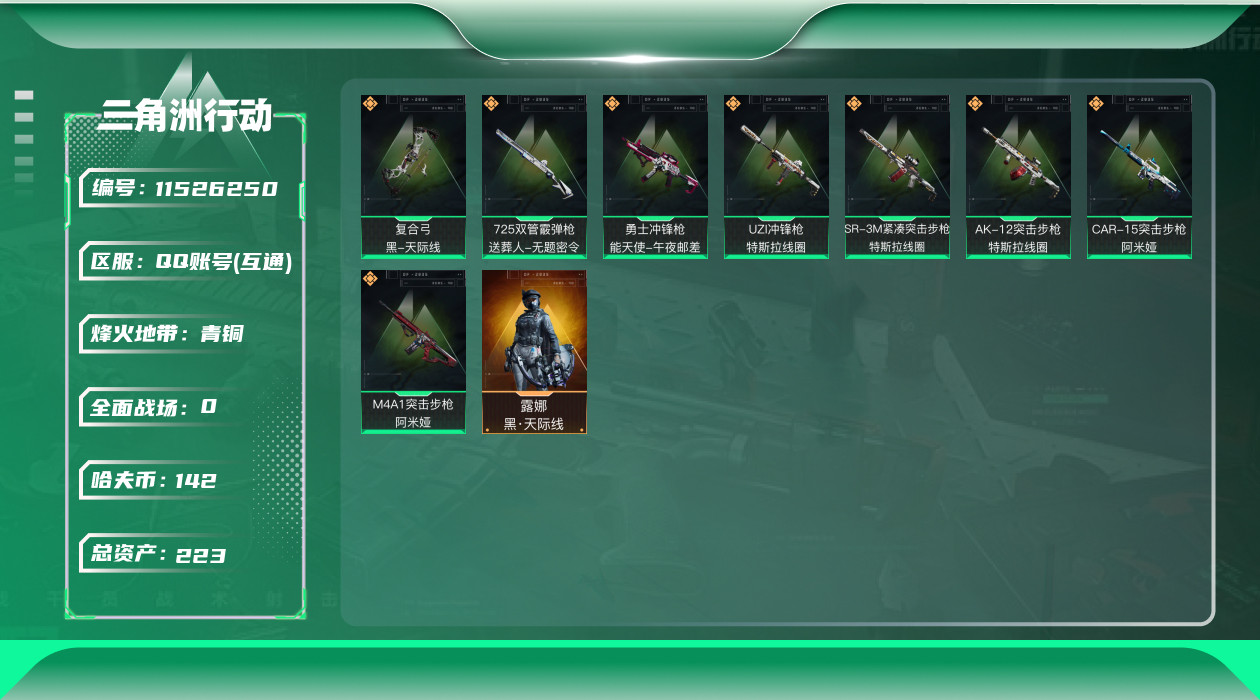The height and width of the screenshot is (700, 1260).
Task: Click orange rarity badge on 725双管霰弹枪 card
Action: [x=491, y=103]
